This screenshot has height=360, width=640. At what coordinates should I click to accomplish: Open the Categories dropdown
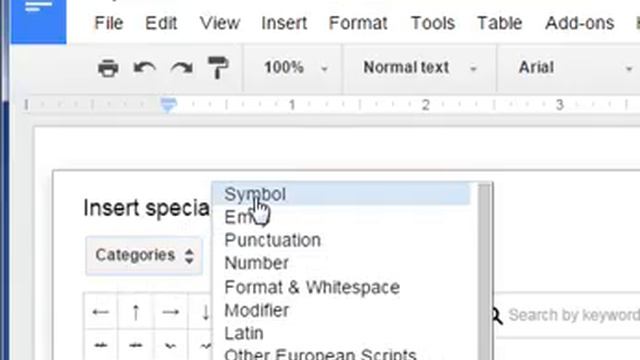click(144, 256)
